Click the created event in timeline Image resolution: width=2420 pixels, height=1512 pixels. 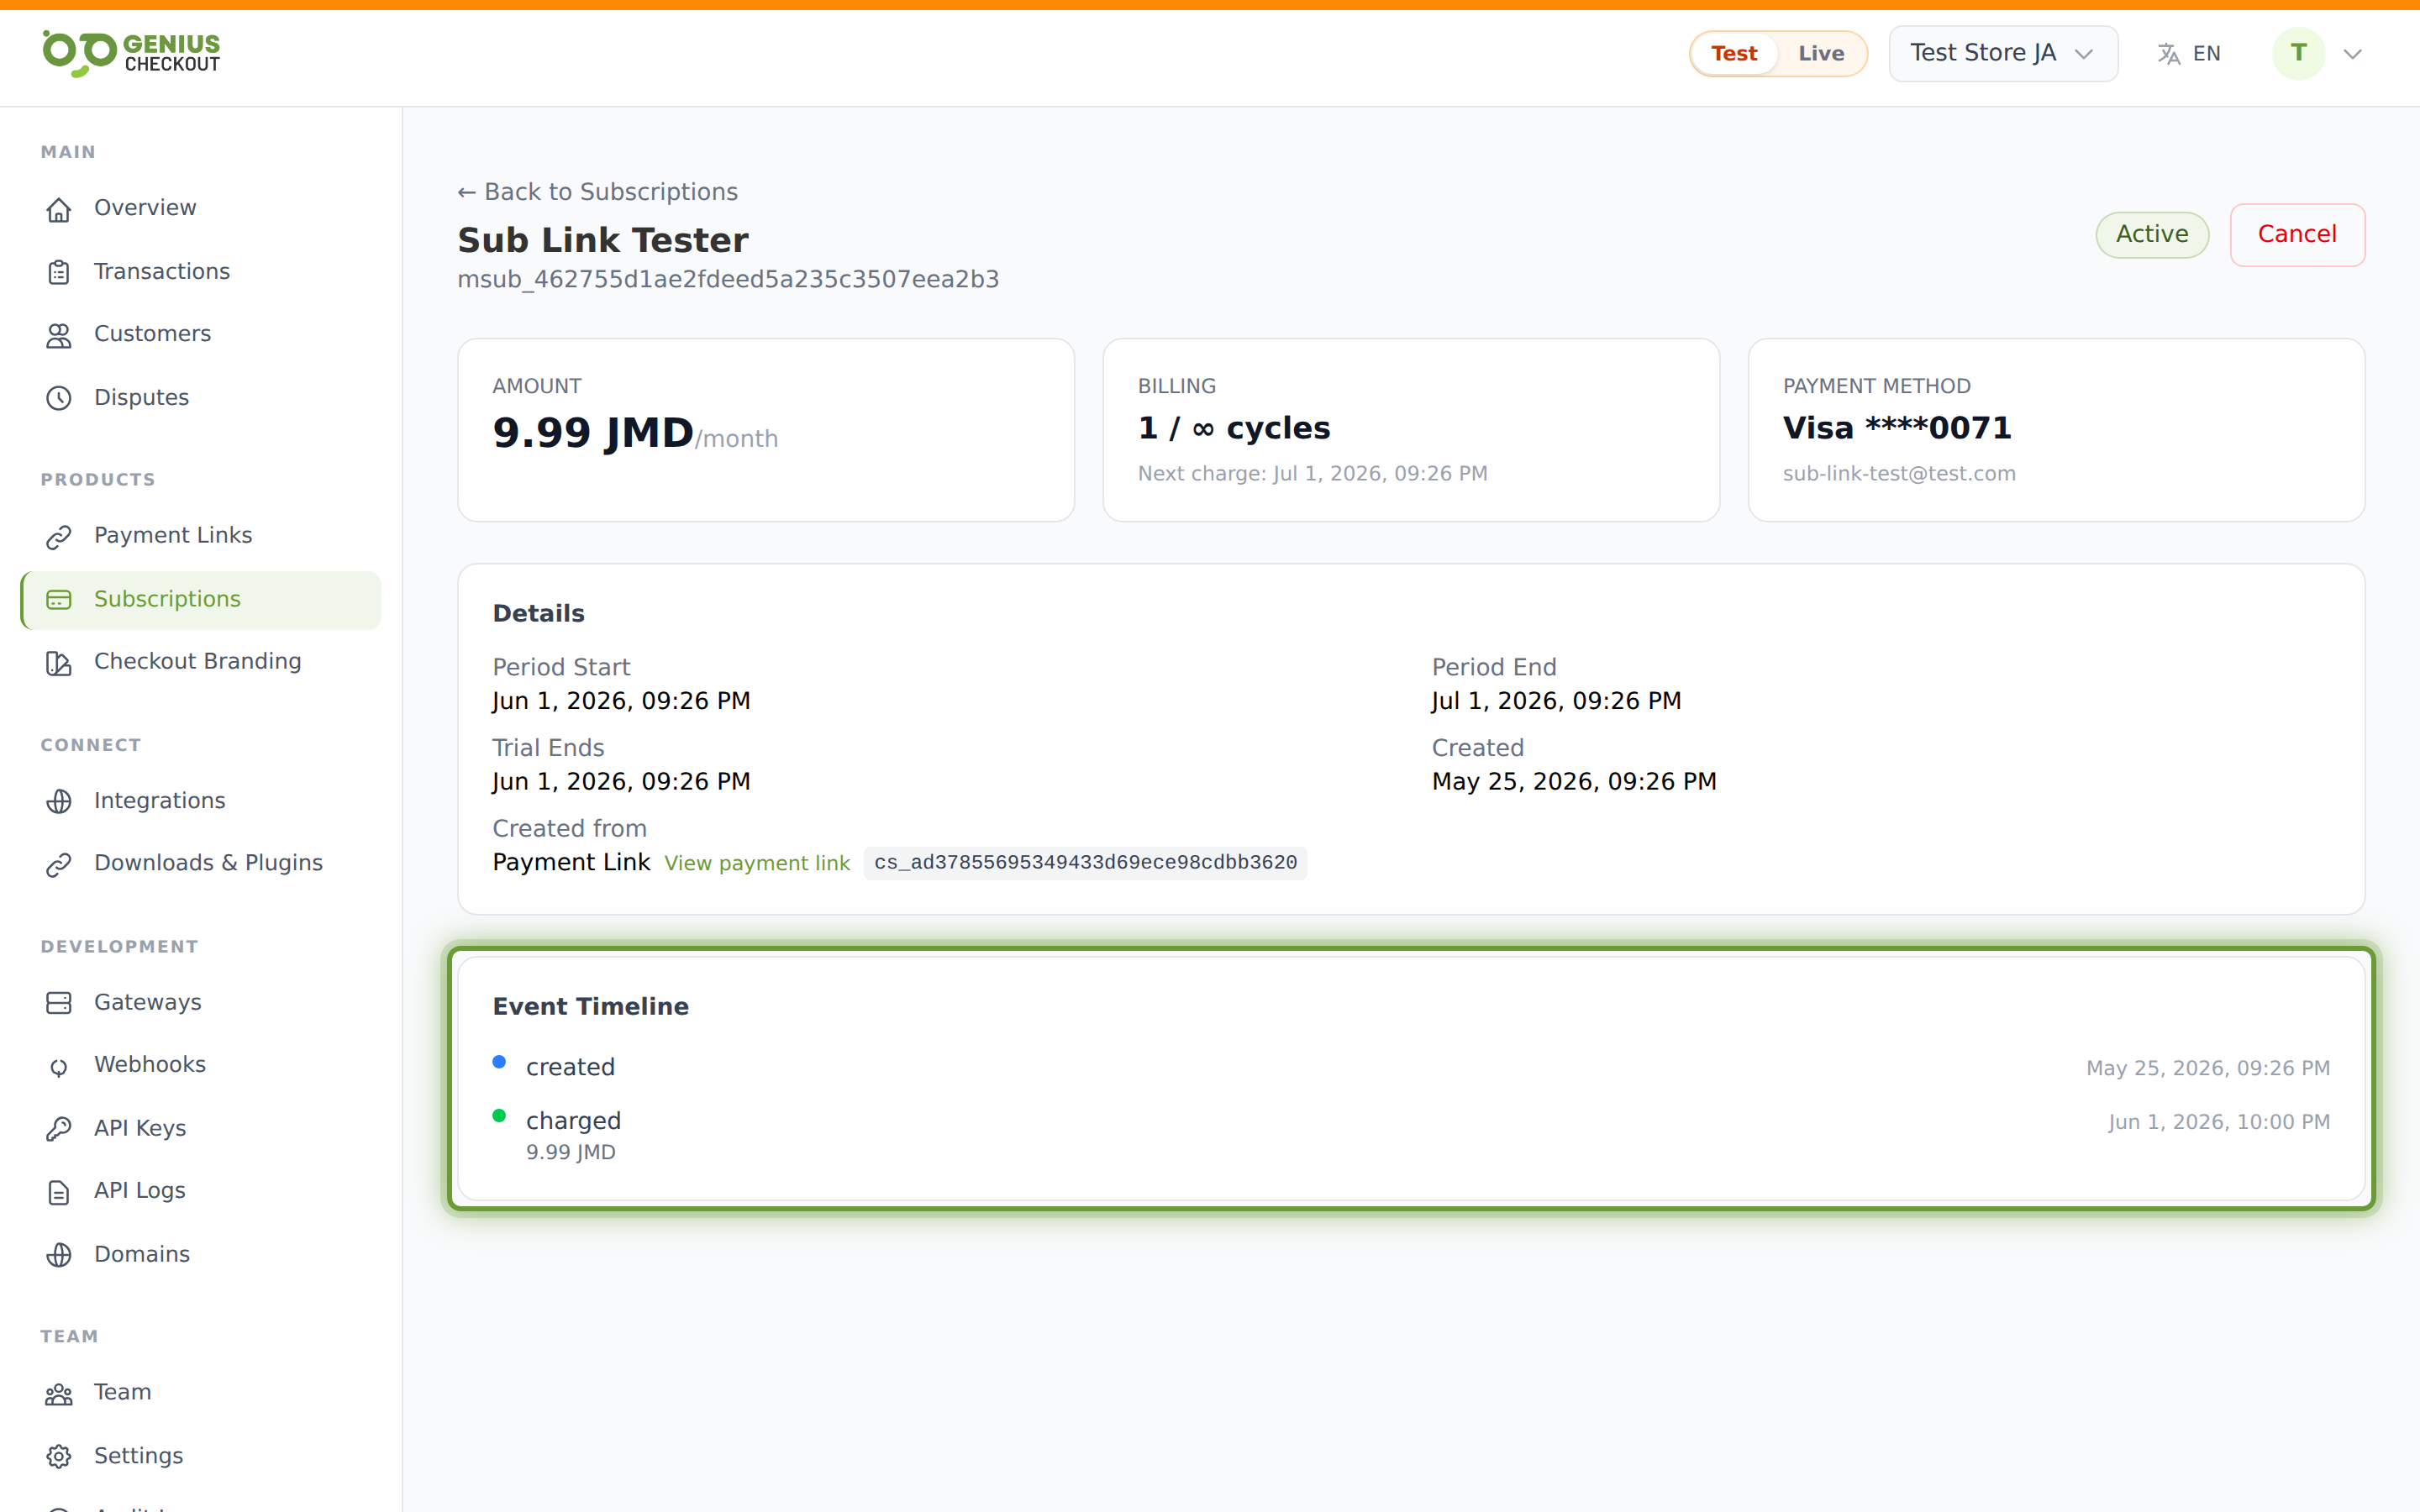[570, 1068]
